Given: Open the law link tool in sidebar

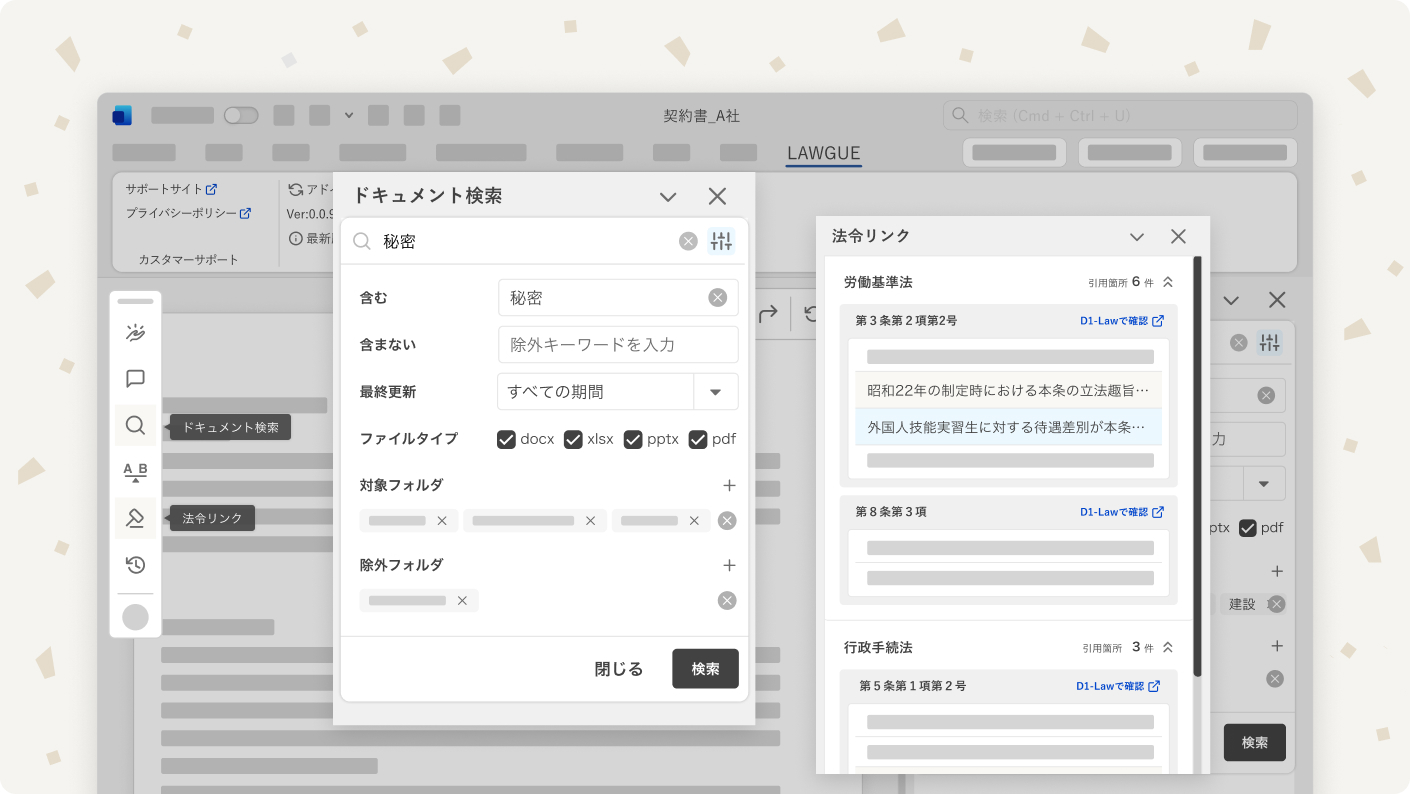Looking at the screenshot, I should [x=135, y=518].
